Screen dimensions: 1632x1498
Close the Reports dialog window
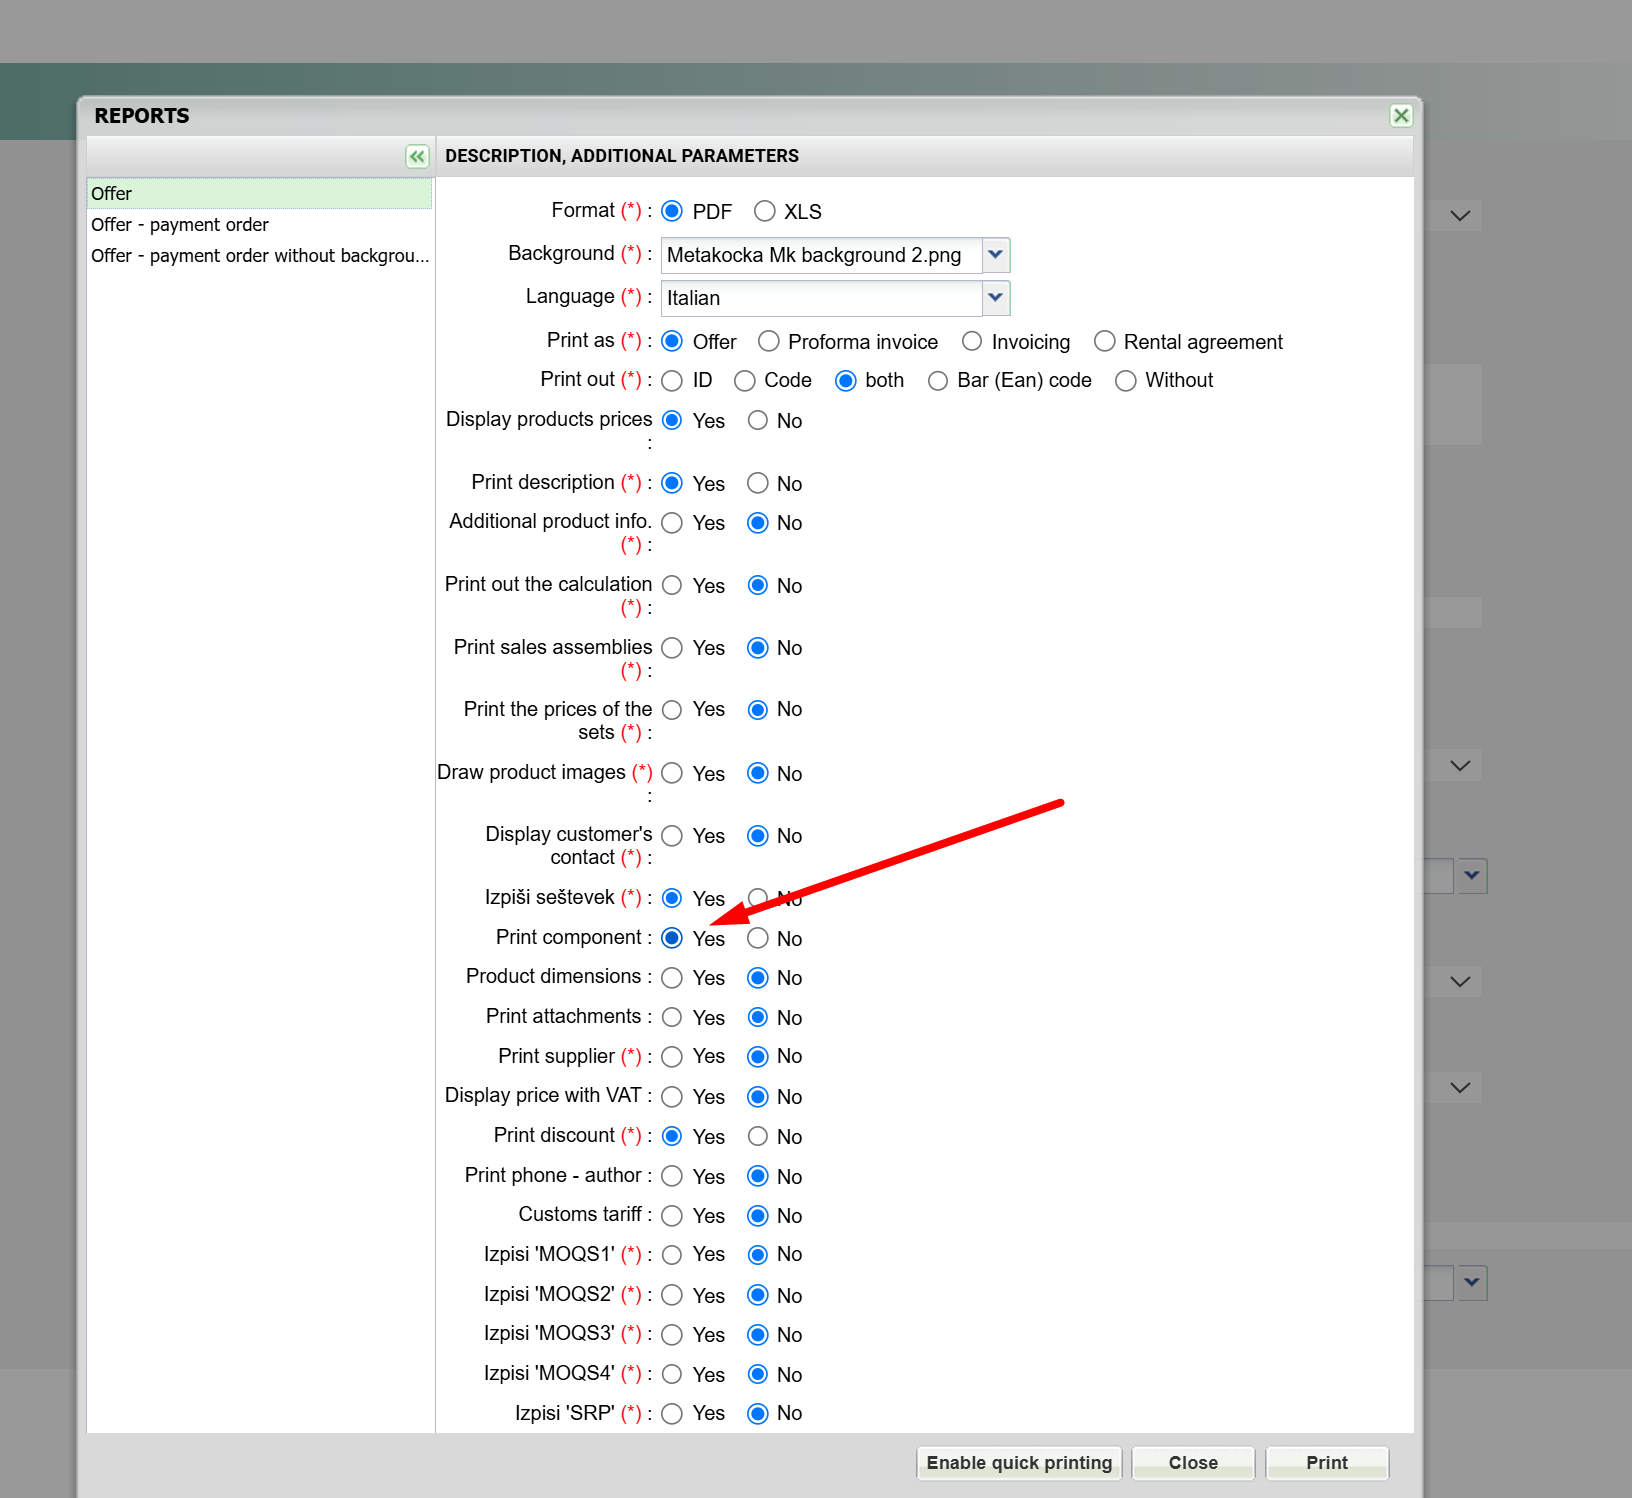[x=1401, y=116]
